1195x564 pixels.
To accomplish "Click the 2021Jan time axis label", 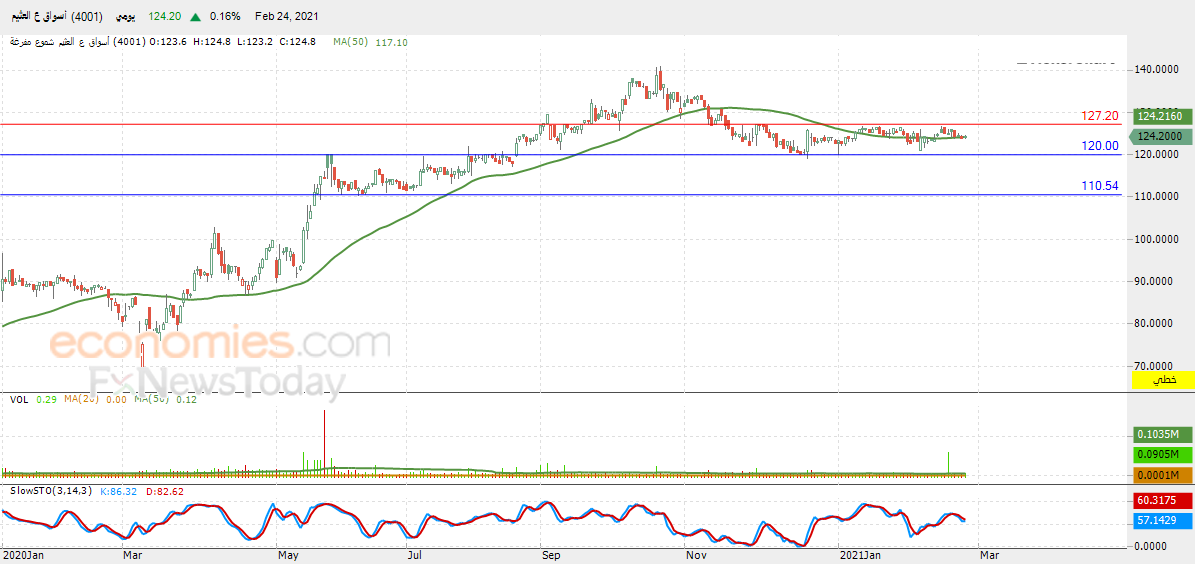I will (x=858, y=556).
